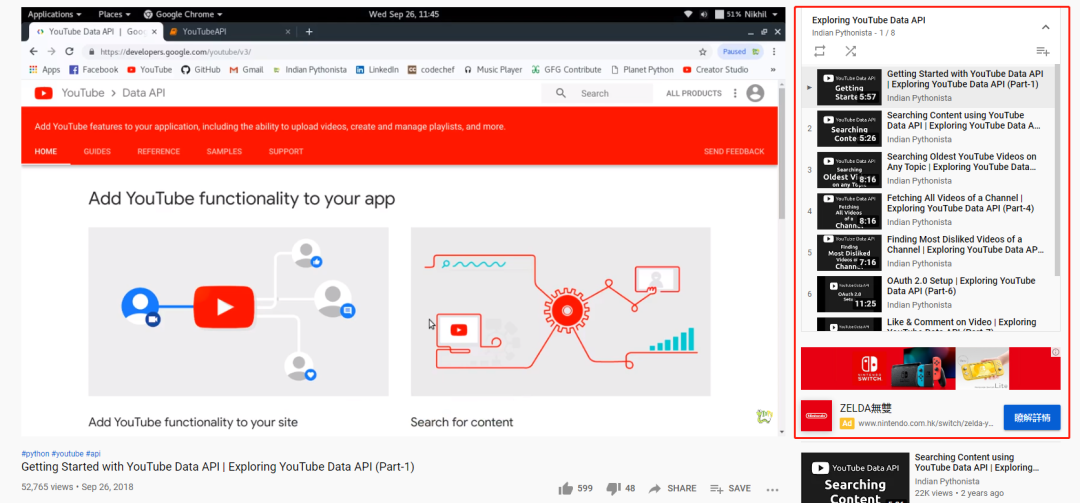The image size is (1080, 503).
Task: Bookmark the page with star icon
Action: pyautogui.click(x=703, y=52)
